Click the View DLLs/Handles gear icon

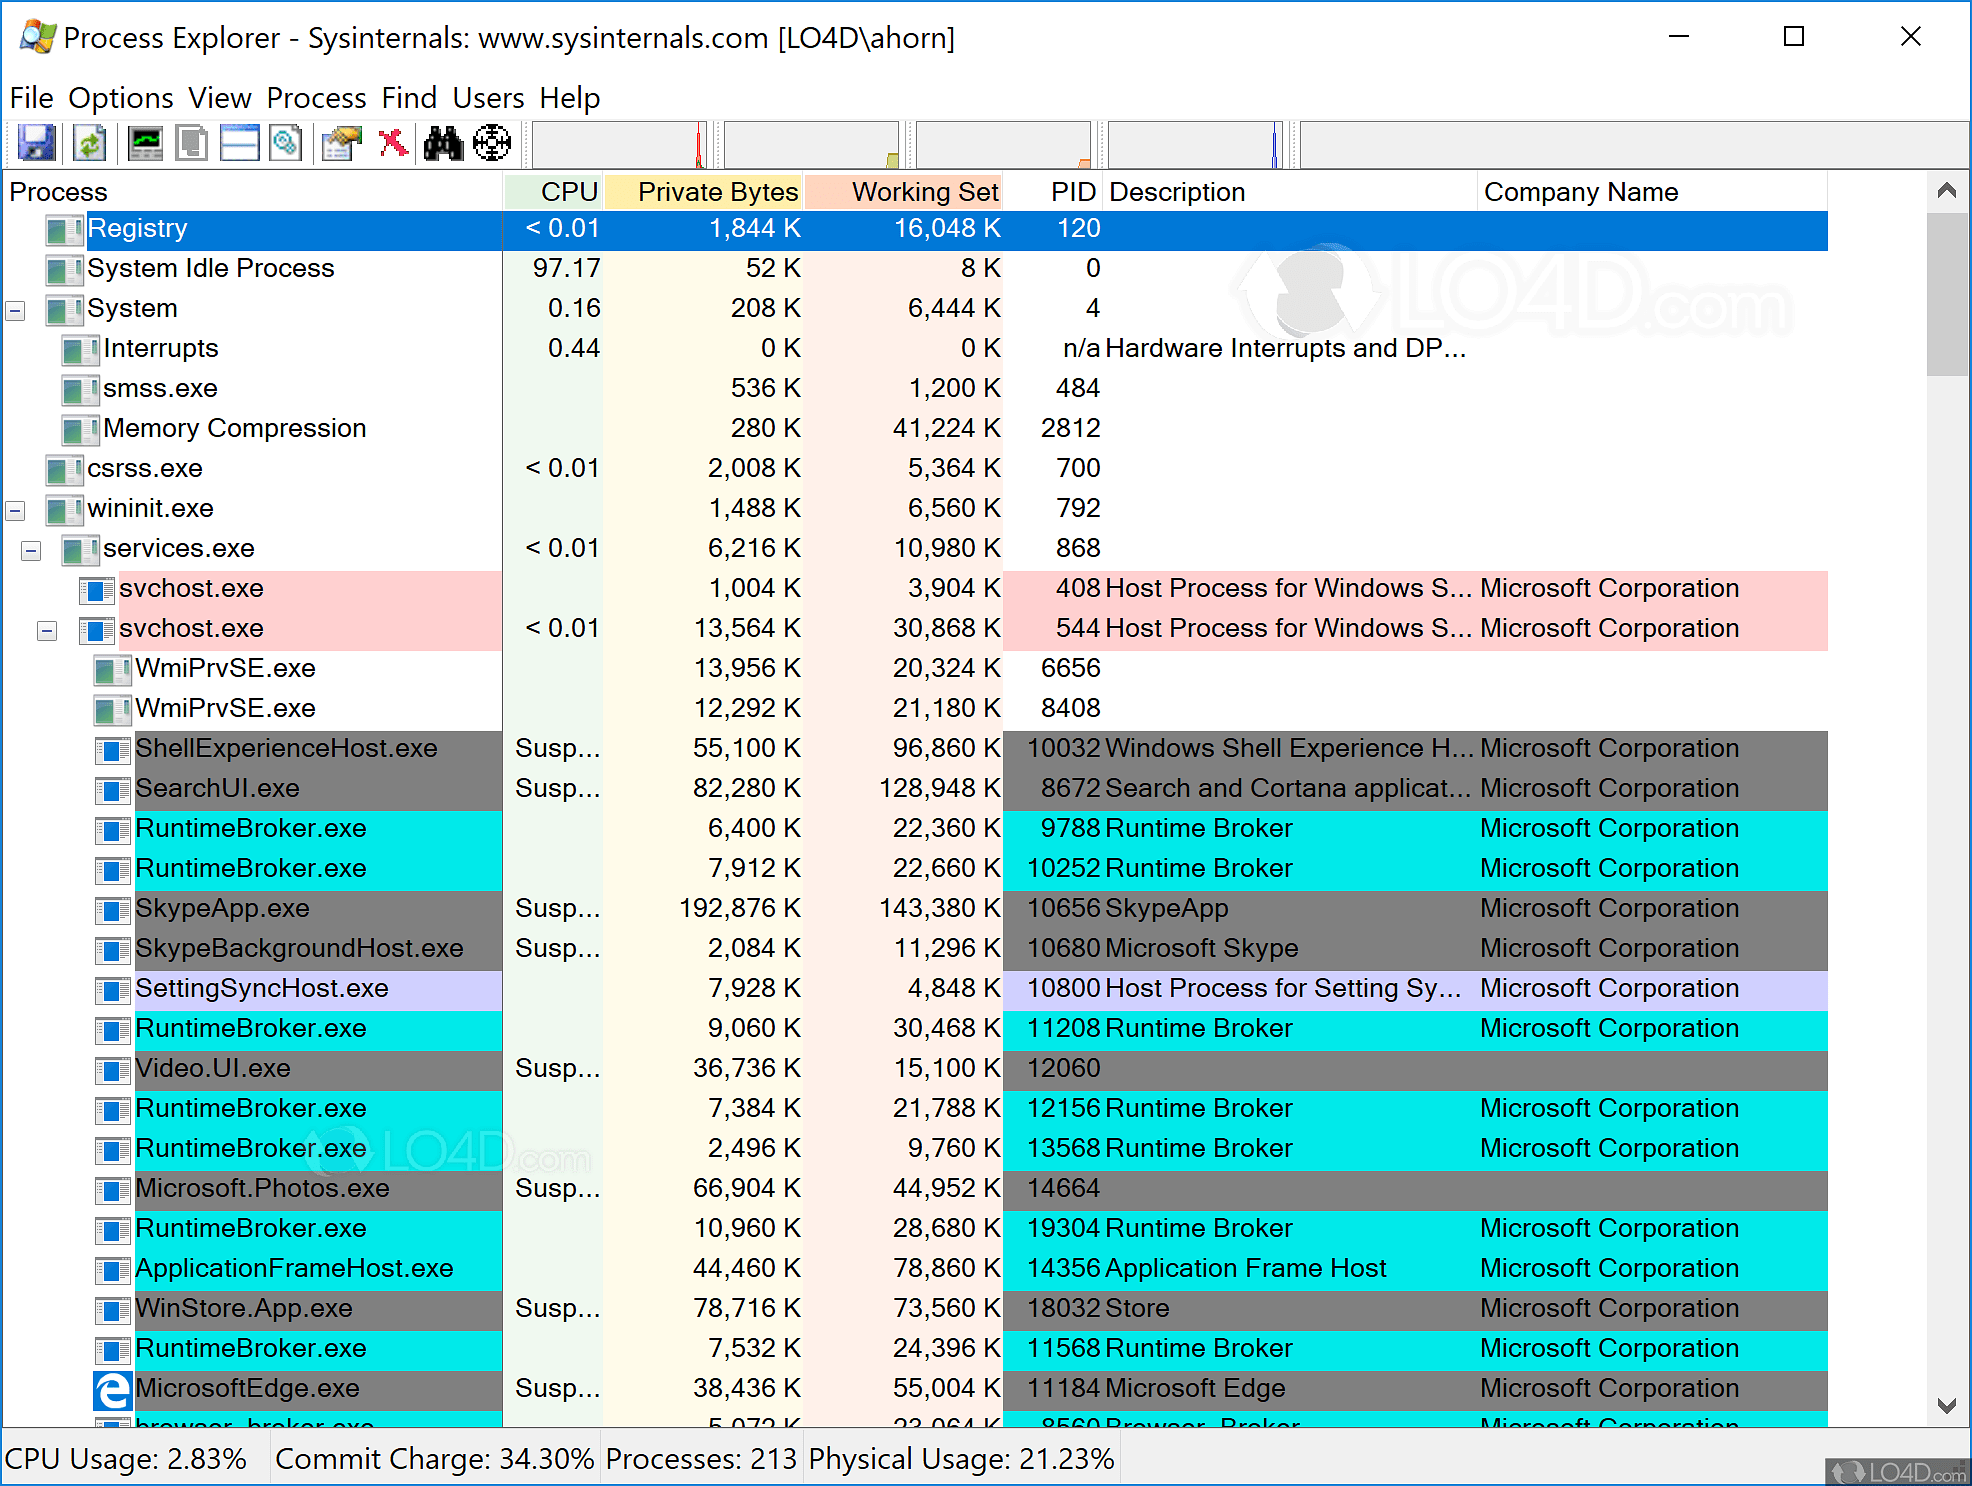tap(286, 144)
